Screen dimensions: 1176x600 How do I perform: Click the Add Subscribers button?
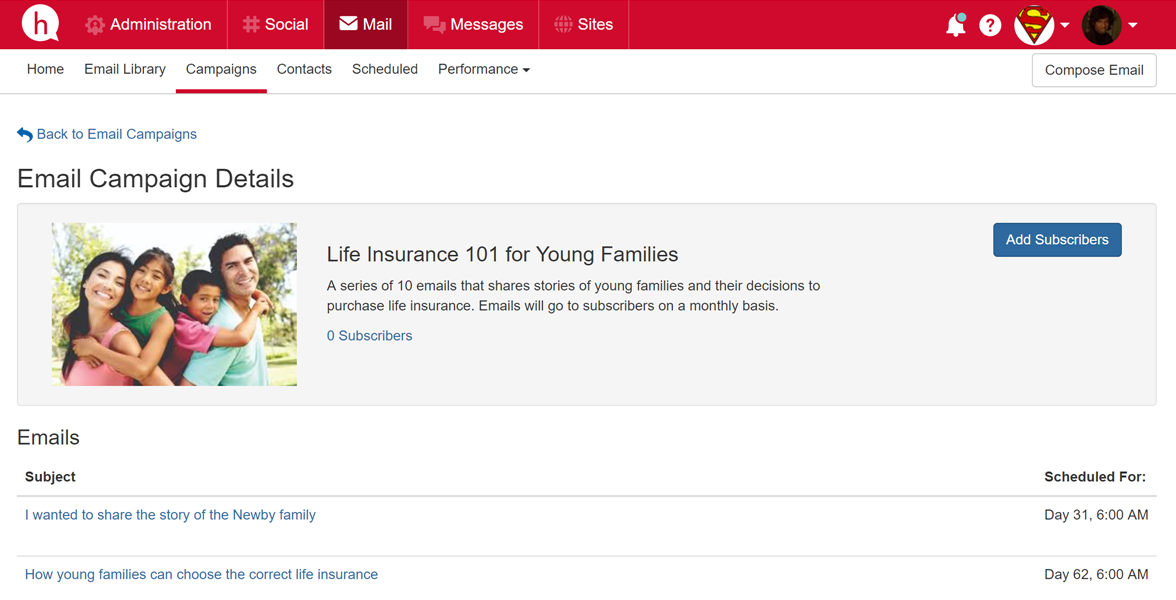coord(1058,240)
